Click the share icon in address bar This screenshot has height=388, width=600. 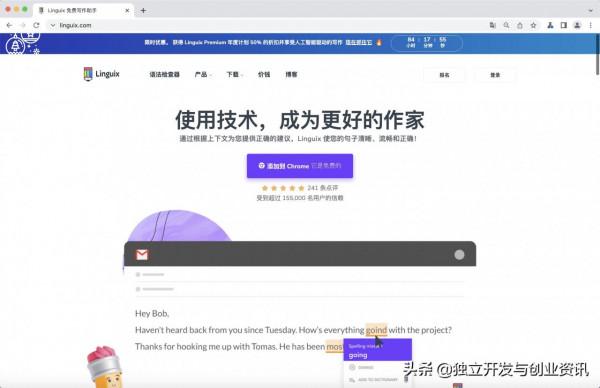point(520,25)
